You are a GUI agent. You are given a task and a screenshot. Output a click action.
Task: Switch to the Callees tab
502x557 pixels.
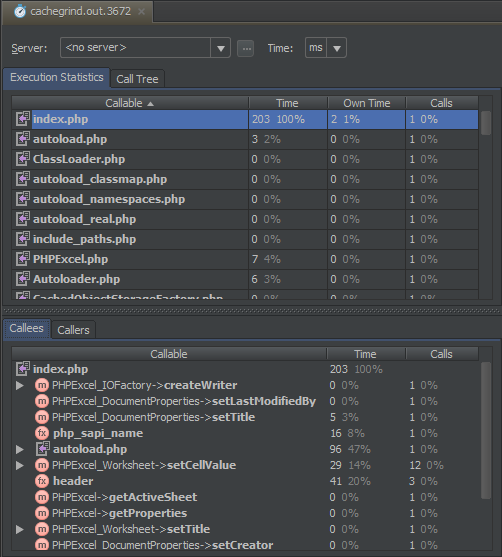point(27,328)
